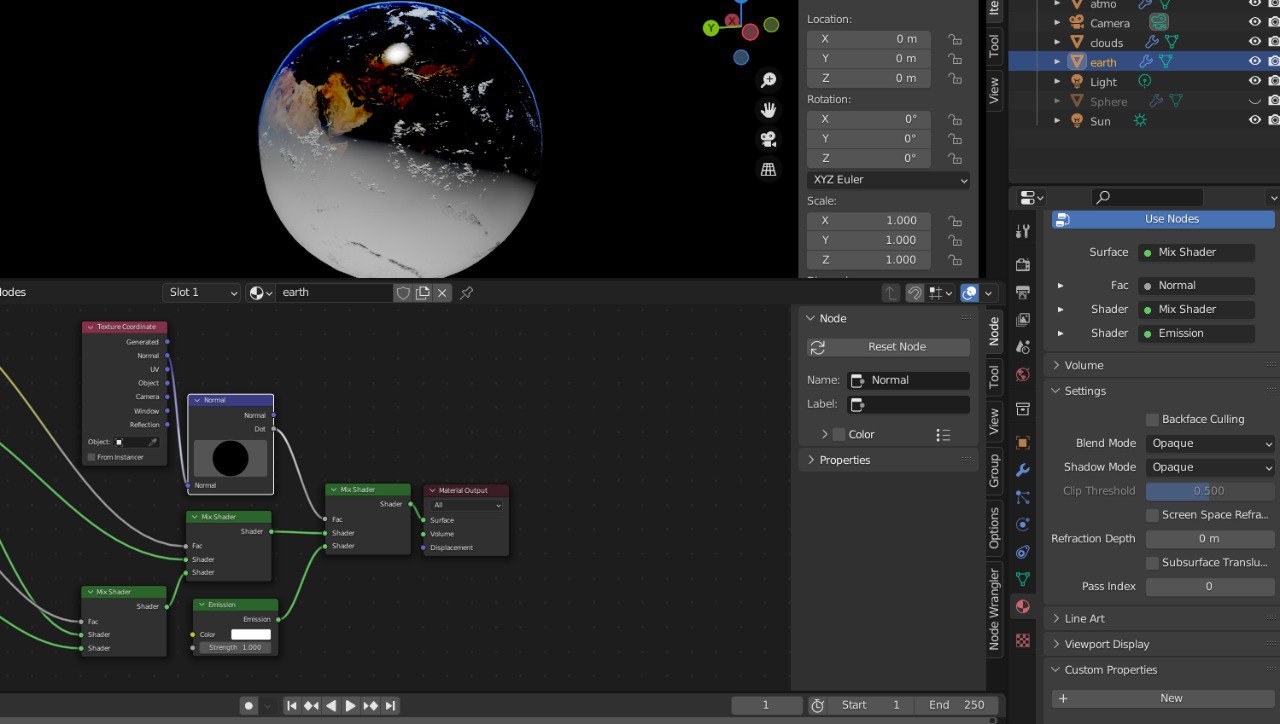1280x724 pixels.
Task: Click the Use Nodes button
Action: tap(1163, 219)
